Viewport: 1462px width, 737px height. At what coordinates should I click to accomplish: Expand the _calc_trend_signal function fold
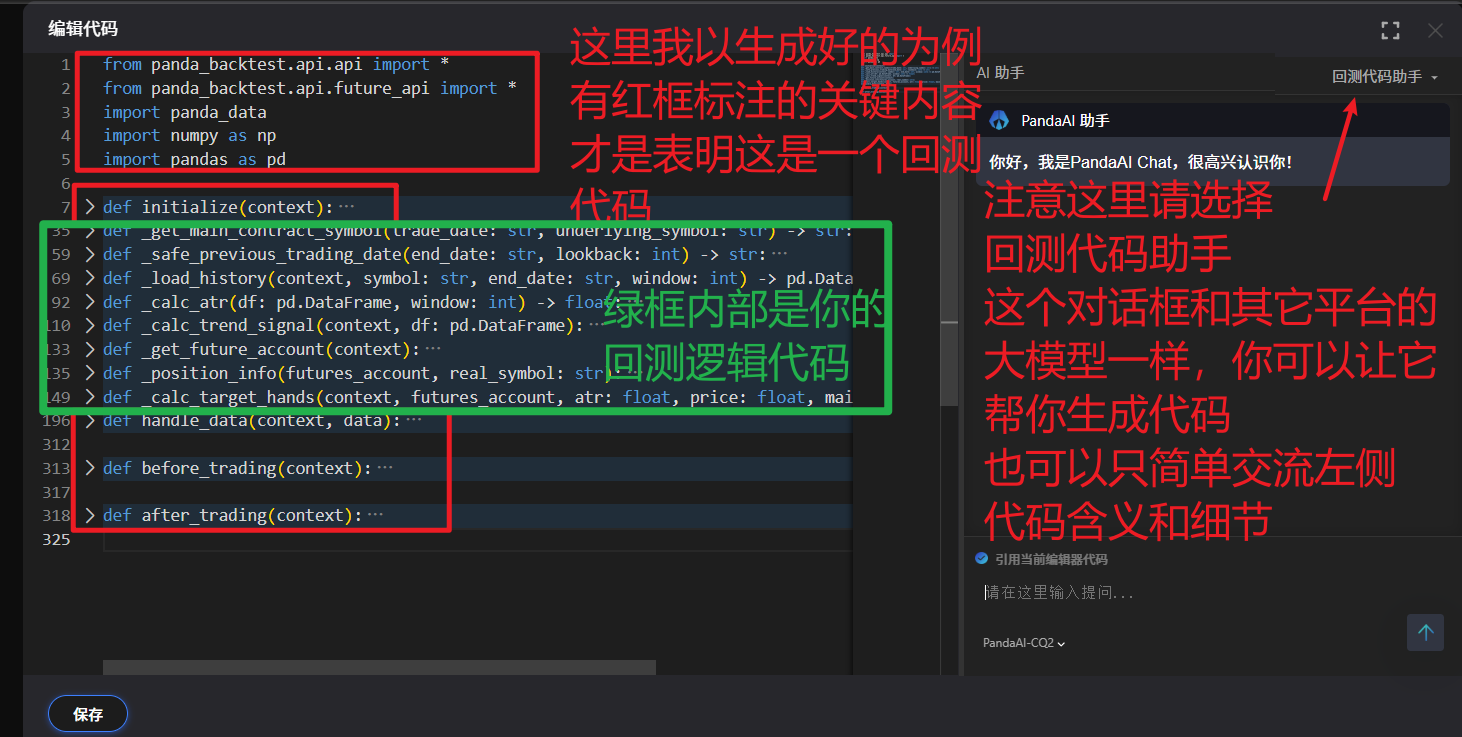click(89, 325)
